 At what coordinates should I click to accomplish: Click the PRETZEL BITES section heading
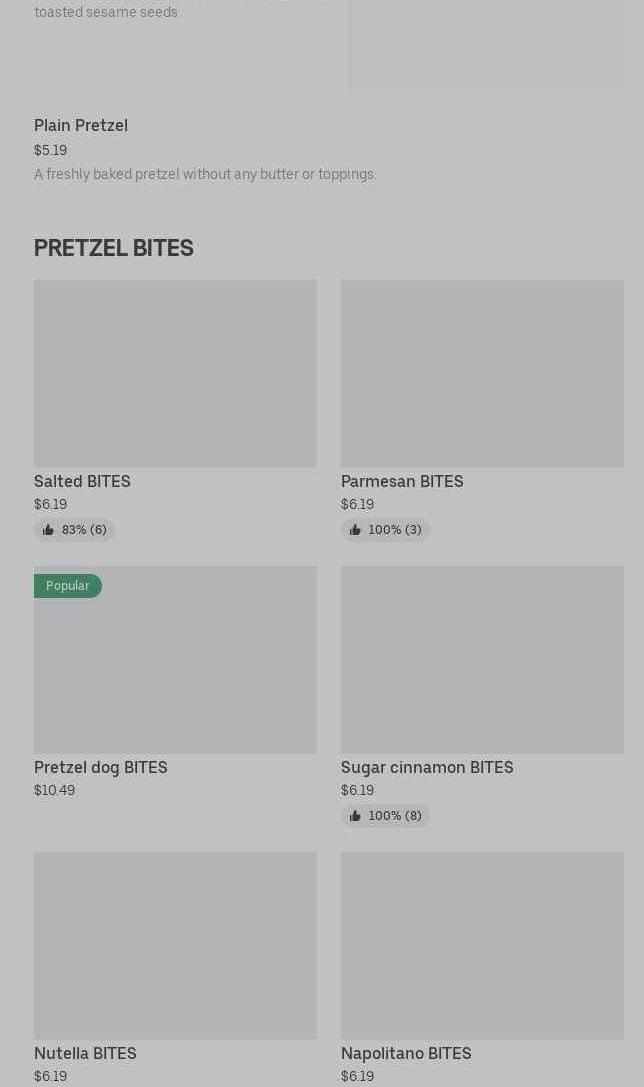pyautogui.click(x=114, y=248)
